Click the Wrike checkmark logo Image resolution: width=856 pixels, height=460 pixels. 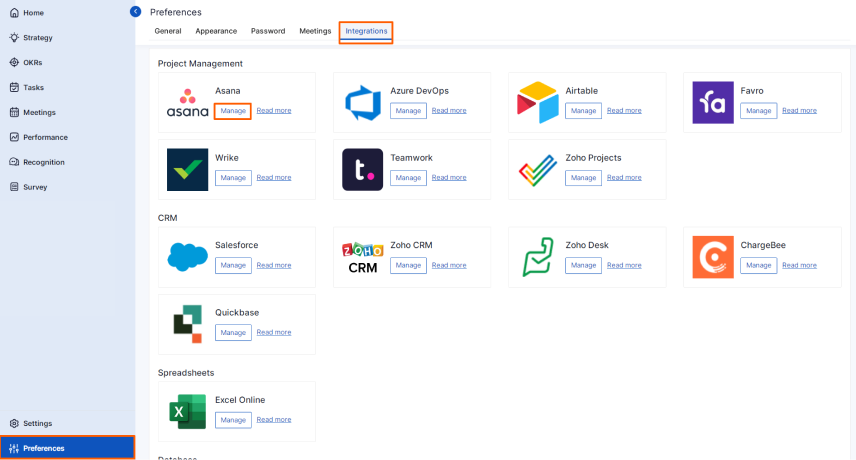click(187, 170)
